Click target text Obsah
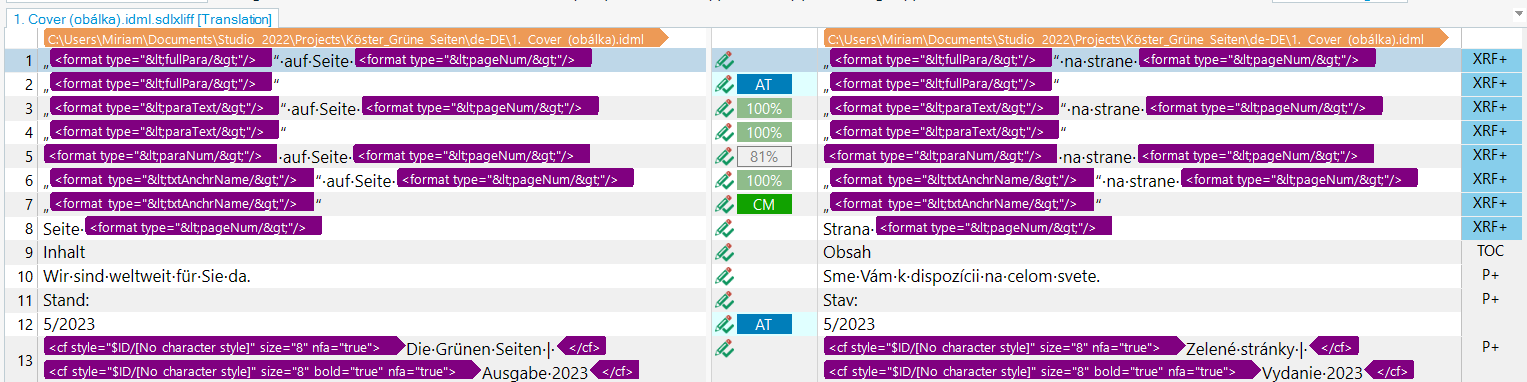The width and height of the screenshot is (1527, 382). [847, 252]
